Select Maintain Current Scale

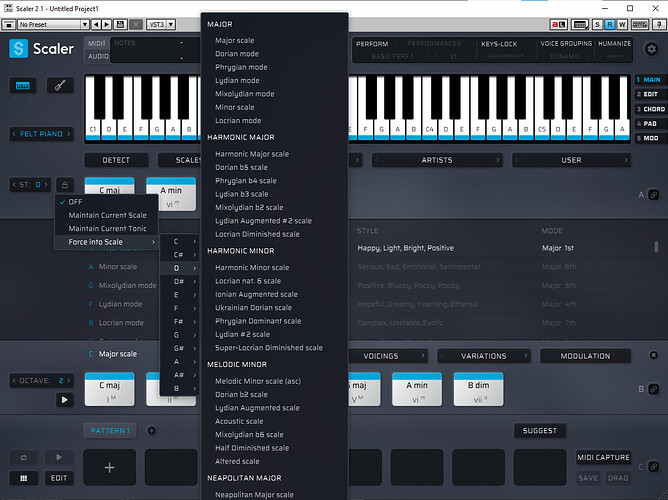tap(107, 215)
